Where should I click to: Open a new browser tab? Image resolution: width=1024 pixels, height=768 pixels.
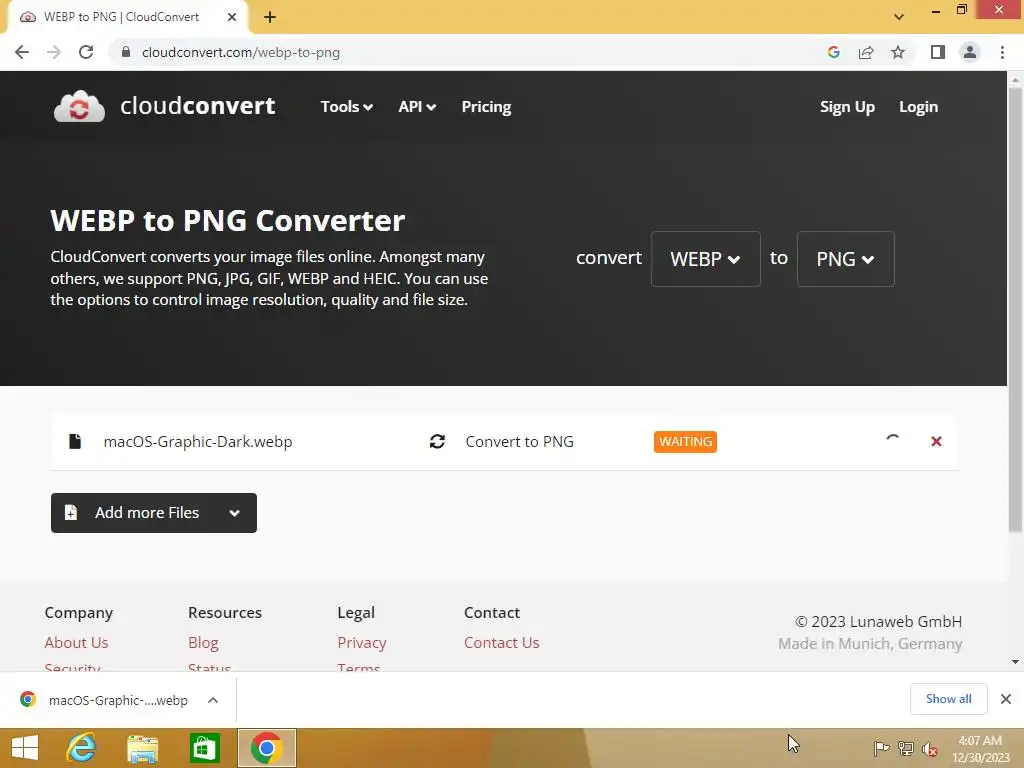point(270,17)
